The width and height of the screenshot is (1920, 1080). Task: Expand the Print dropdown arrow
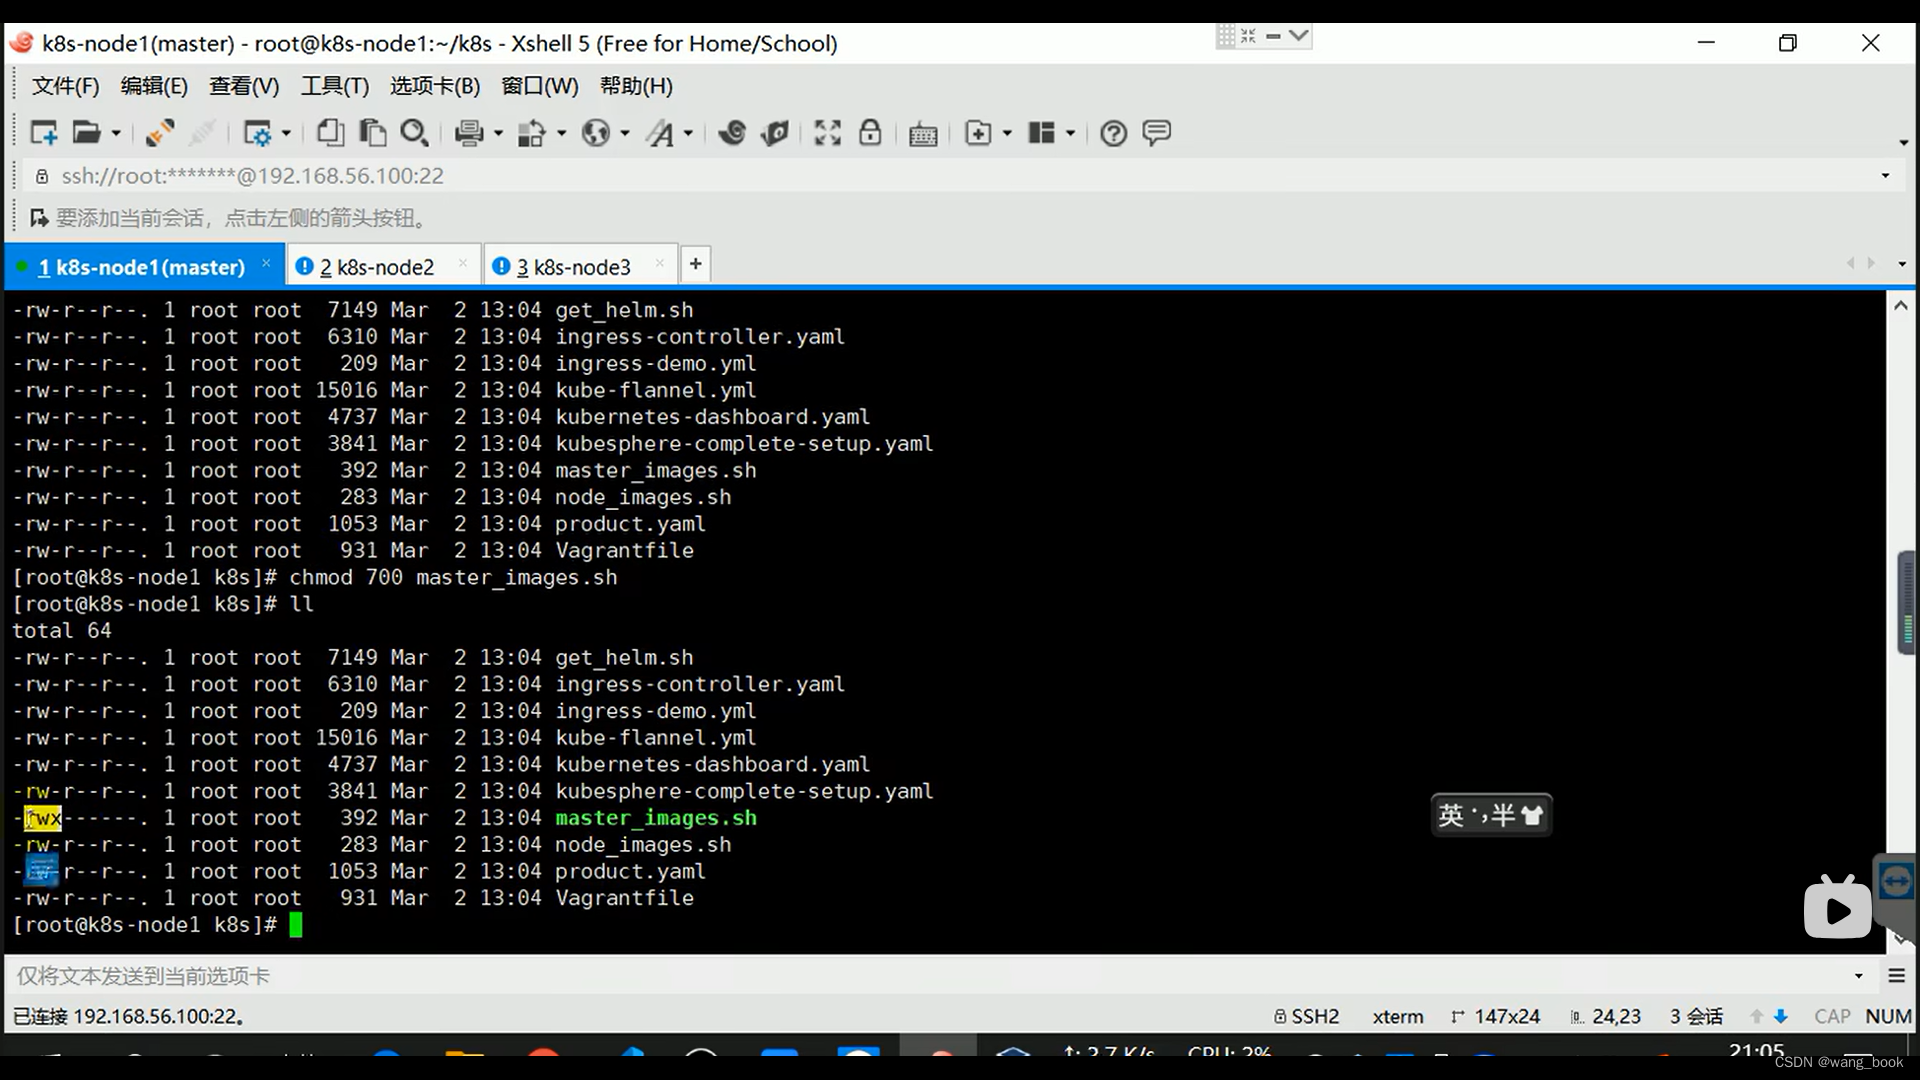click(498, 133)
